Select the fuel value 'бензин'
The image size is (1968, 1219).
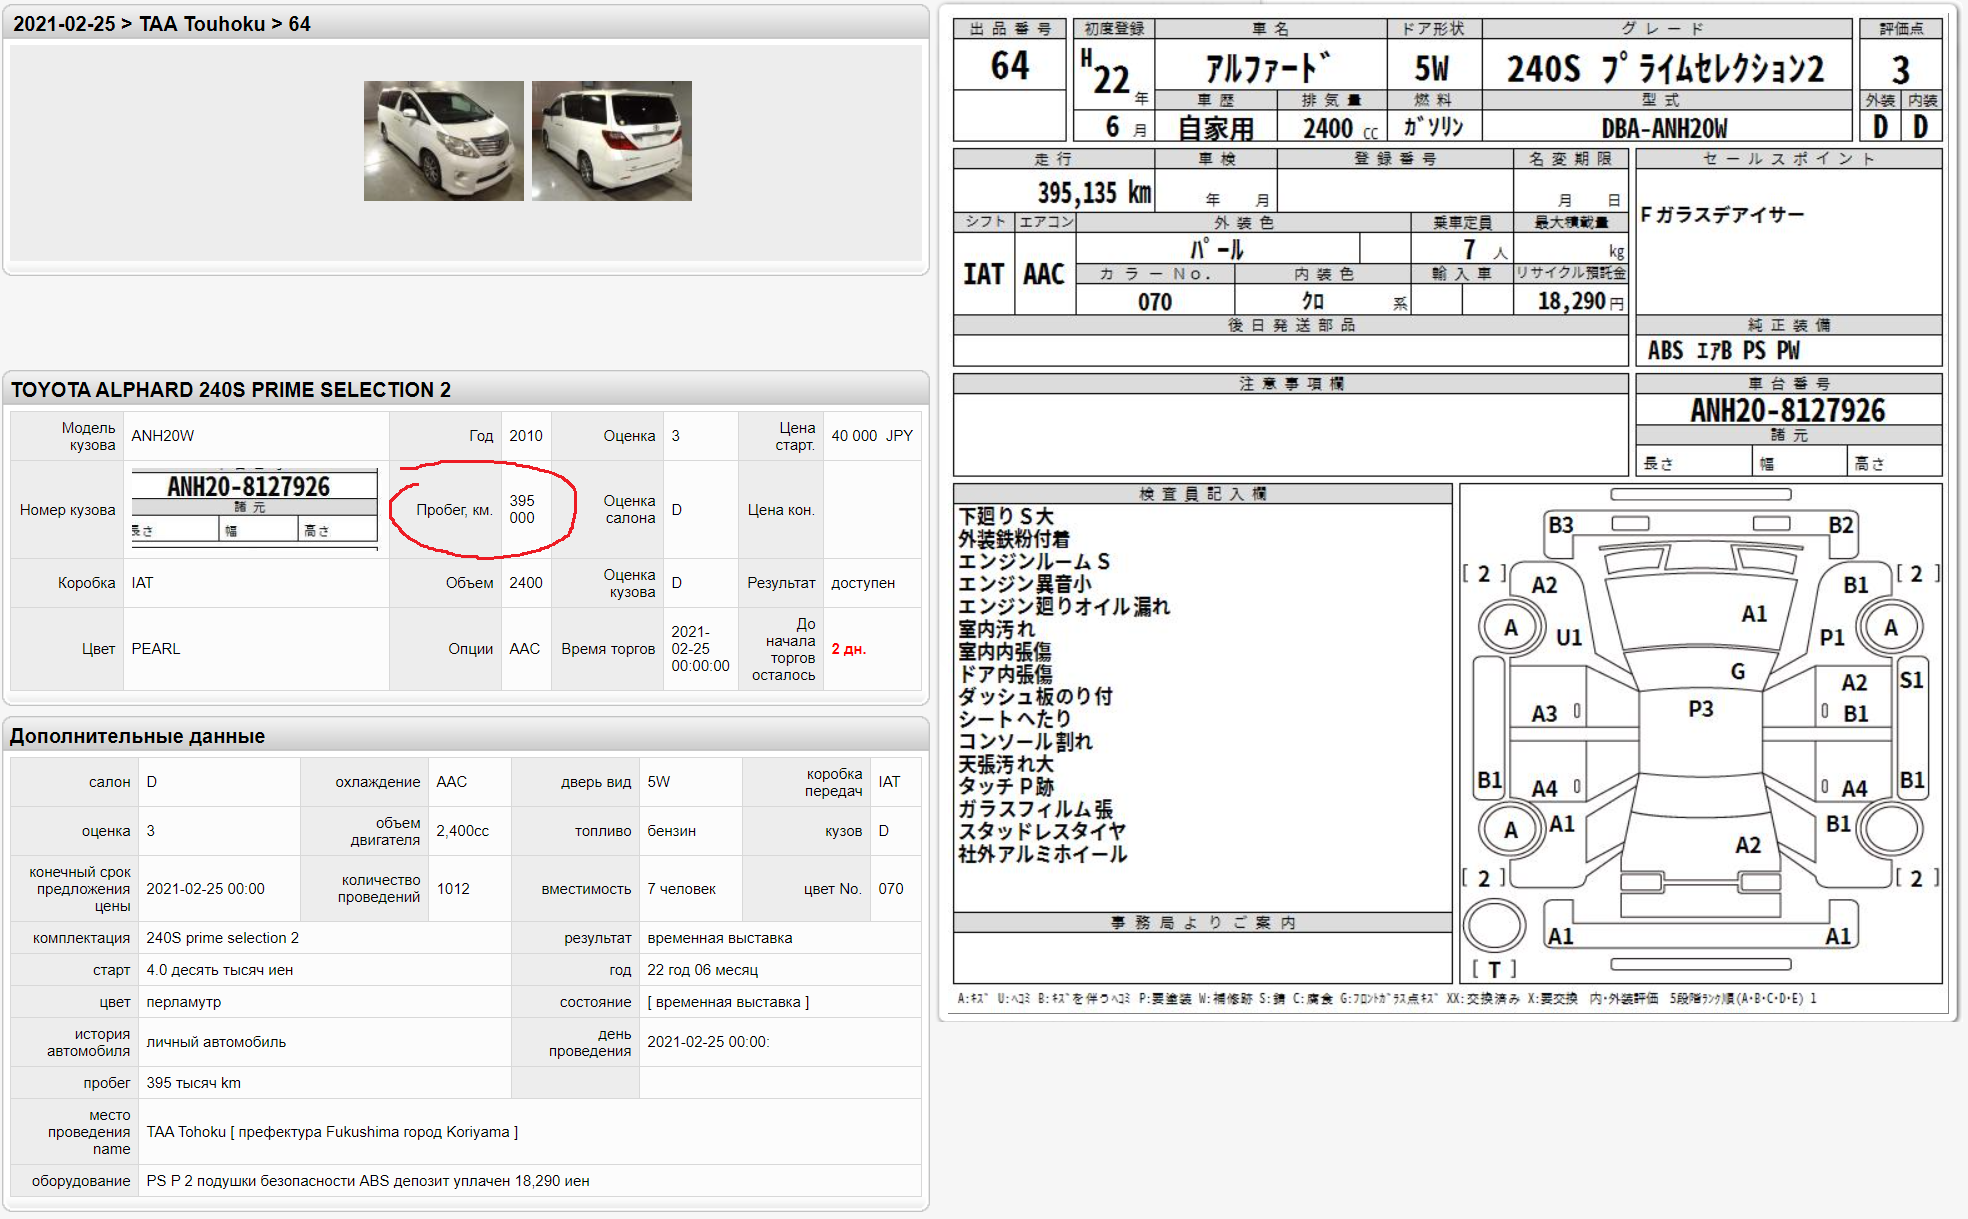[672, 831]
